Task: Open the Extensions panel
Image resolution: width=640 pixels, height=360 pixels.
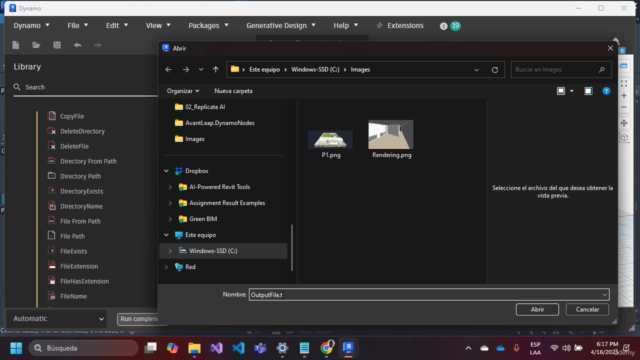Action: click(400, 25)
